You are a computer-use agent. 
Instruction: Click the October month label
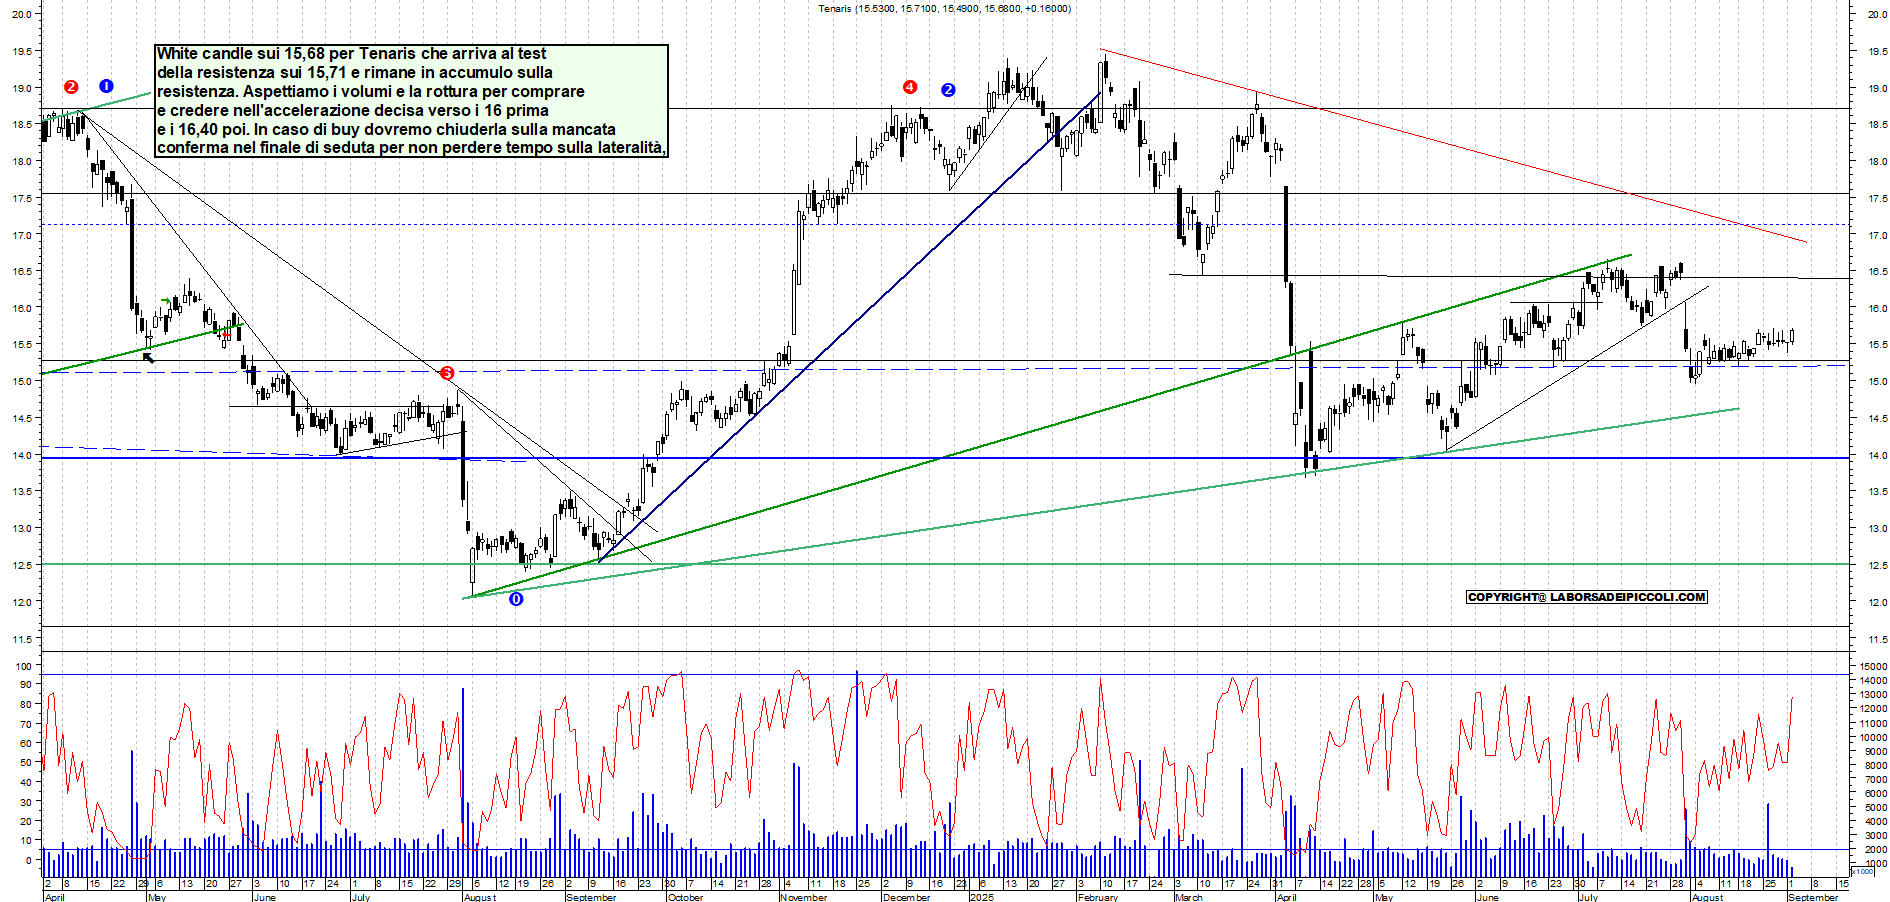coord(685,897)
